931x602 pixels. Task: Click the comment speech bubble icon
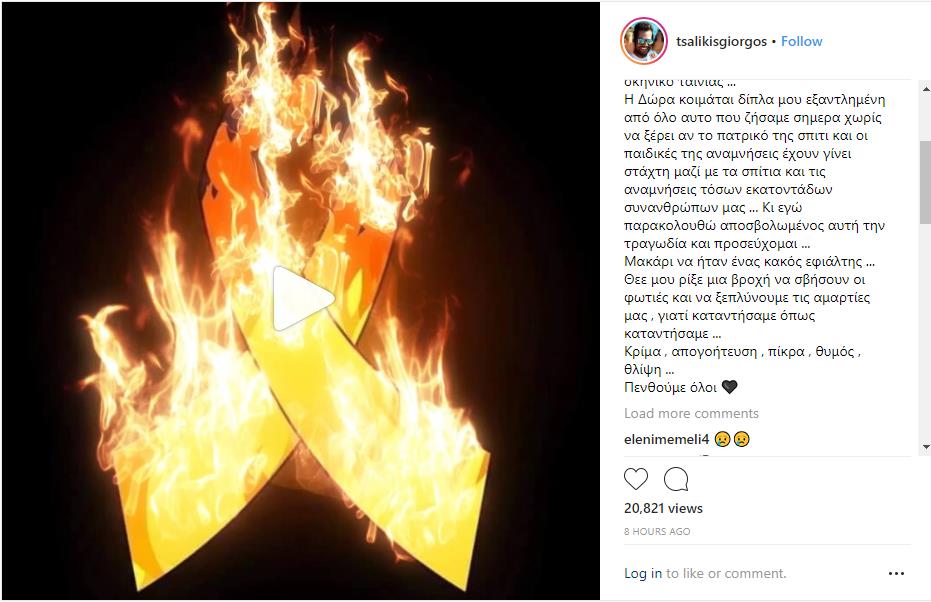676,479
